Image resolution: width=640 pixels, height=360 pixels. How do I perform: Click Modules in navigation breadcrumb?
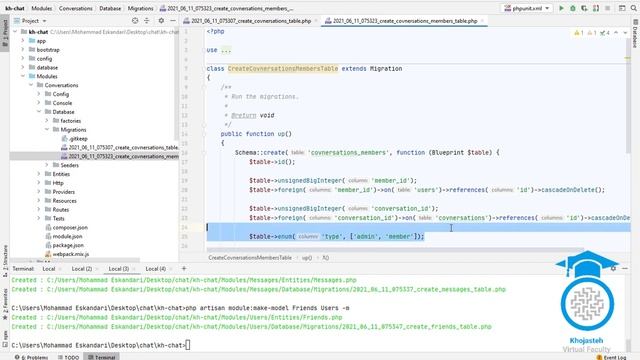click(x=42, y=8)
